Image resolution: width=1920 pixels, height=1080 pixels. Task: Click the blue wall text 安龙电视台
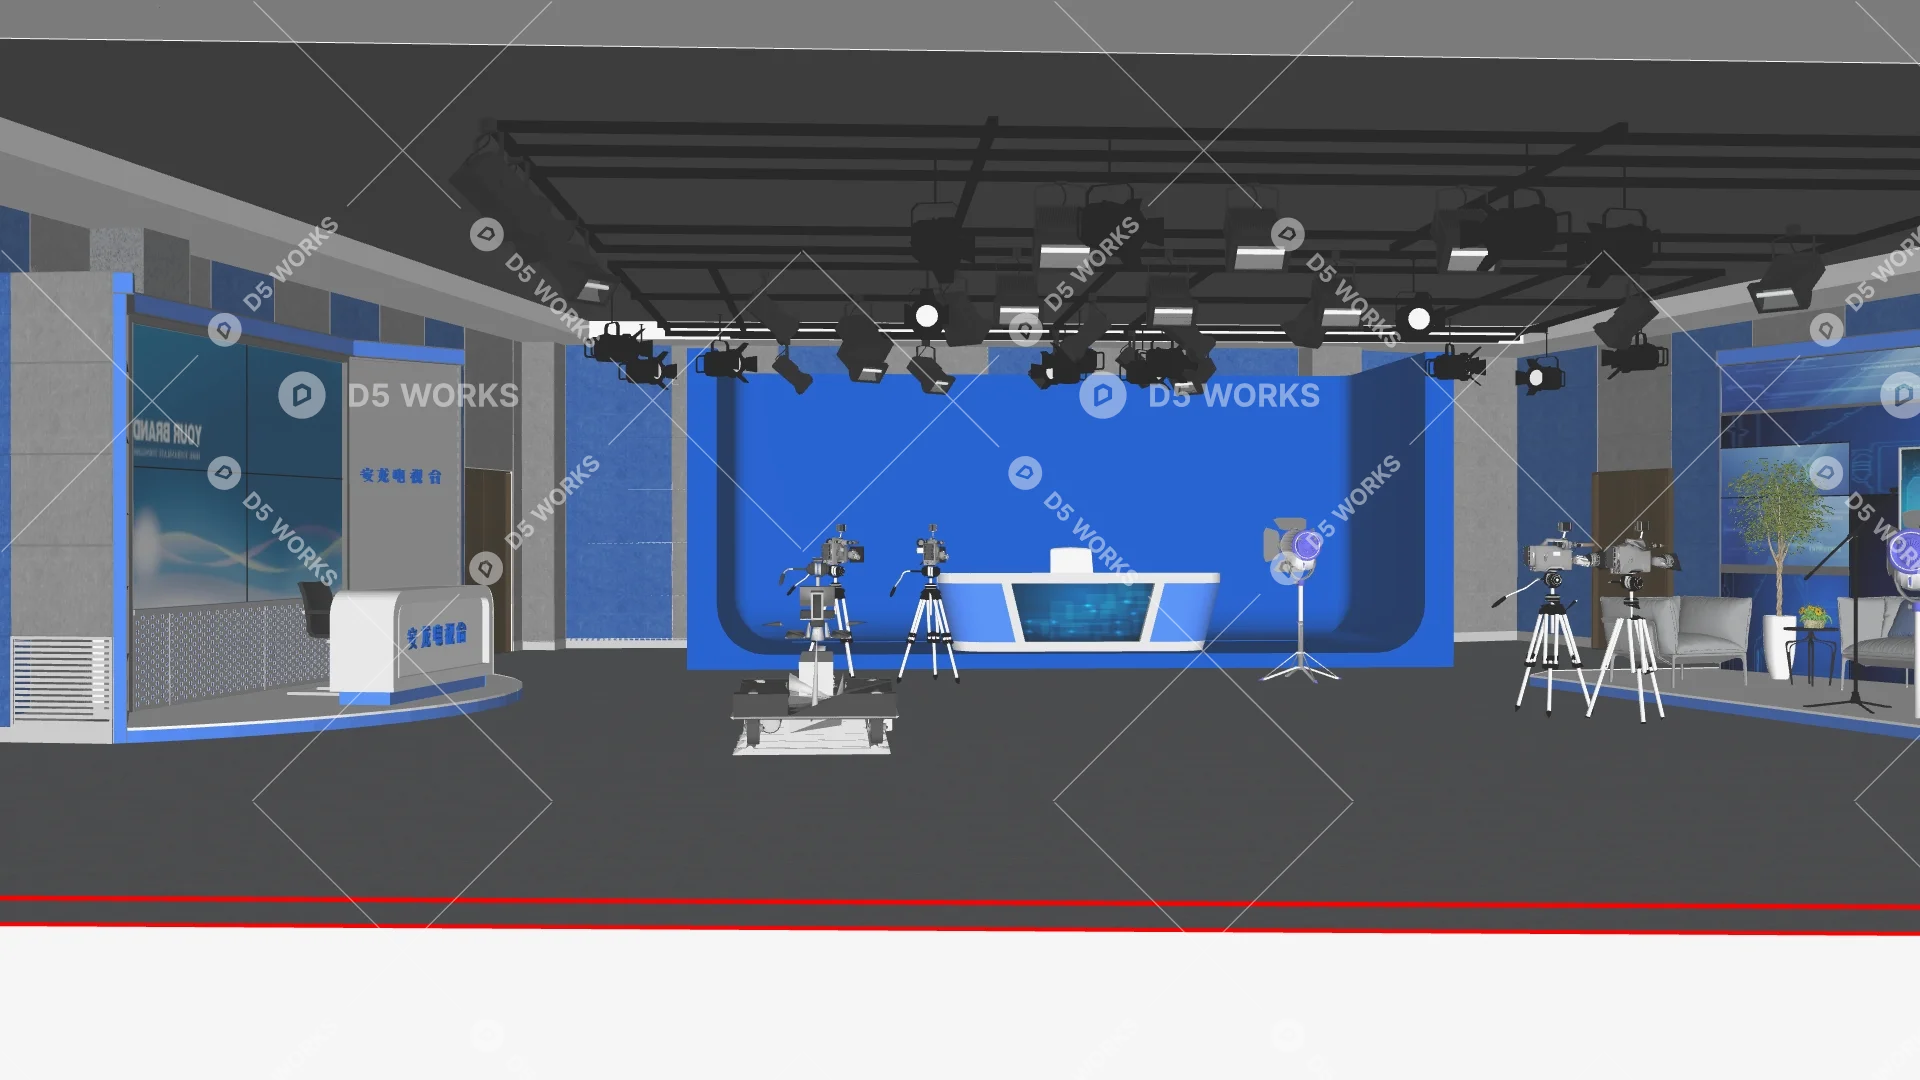401,476
